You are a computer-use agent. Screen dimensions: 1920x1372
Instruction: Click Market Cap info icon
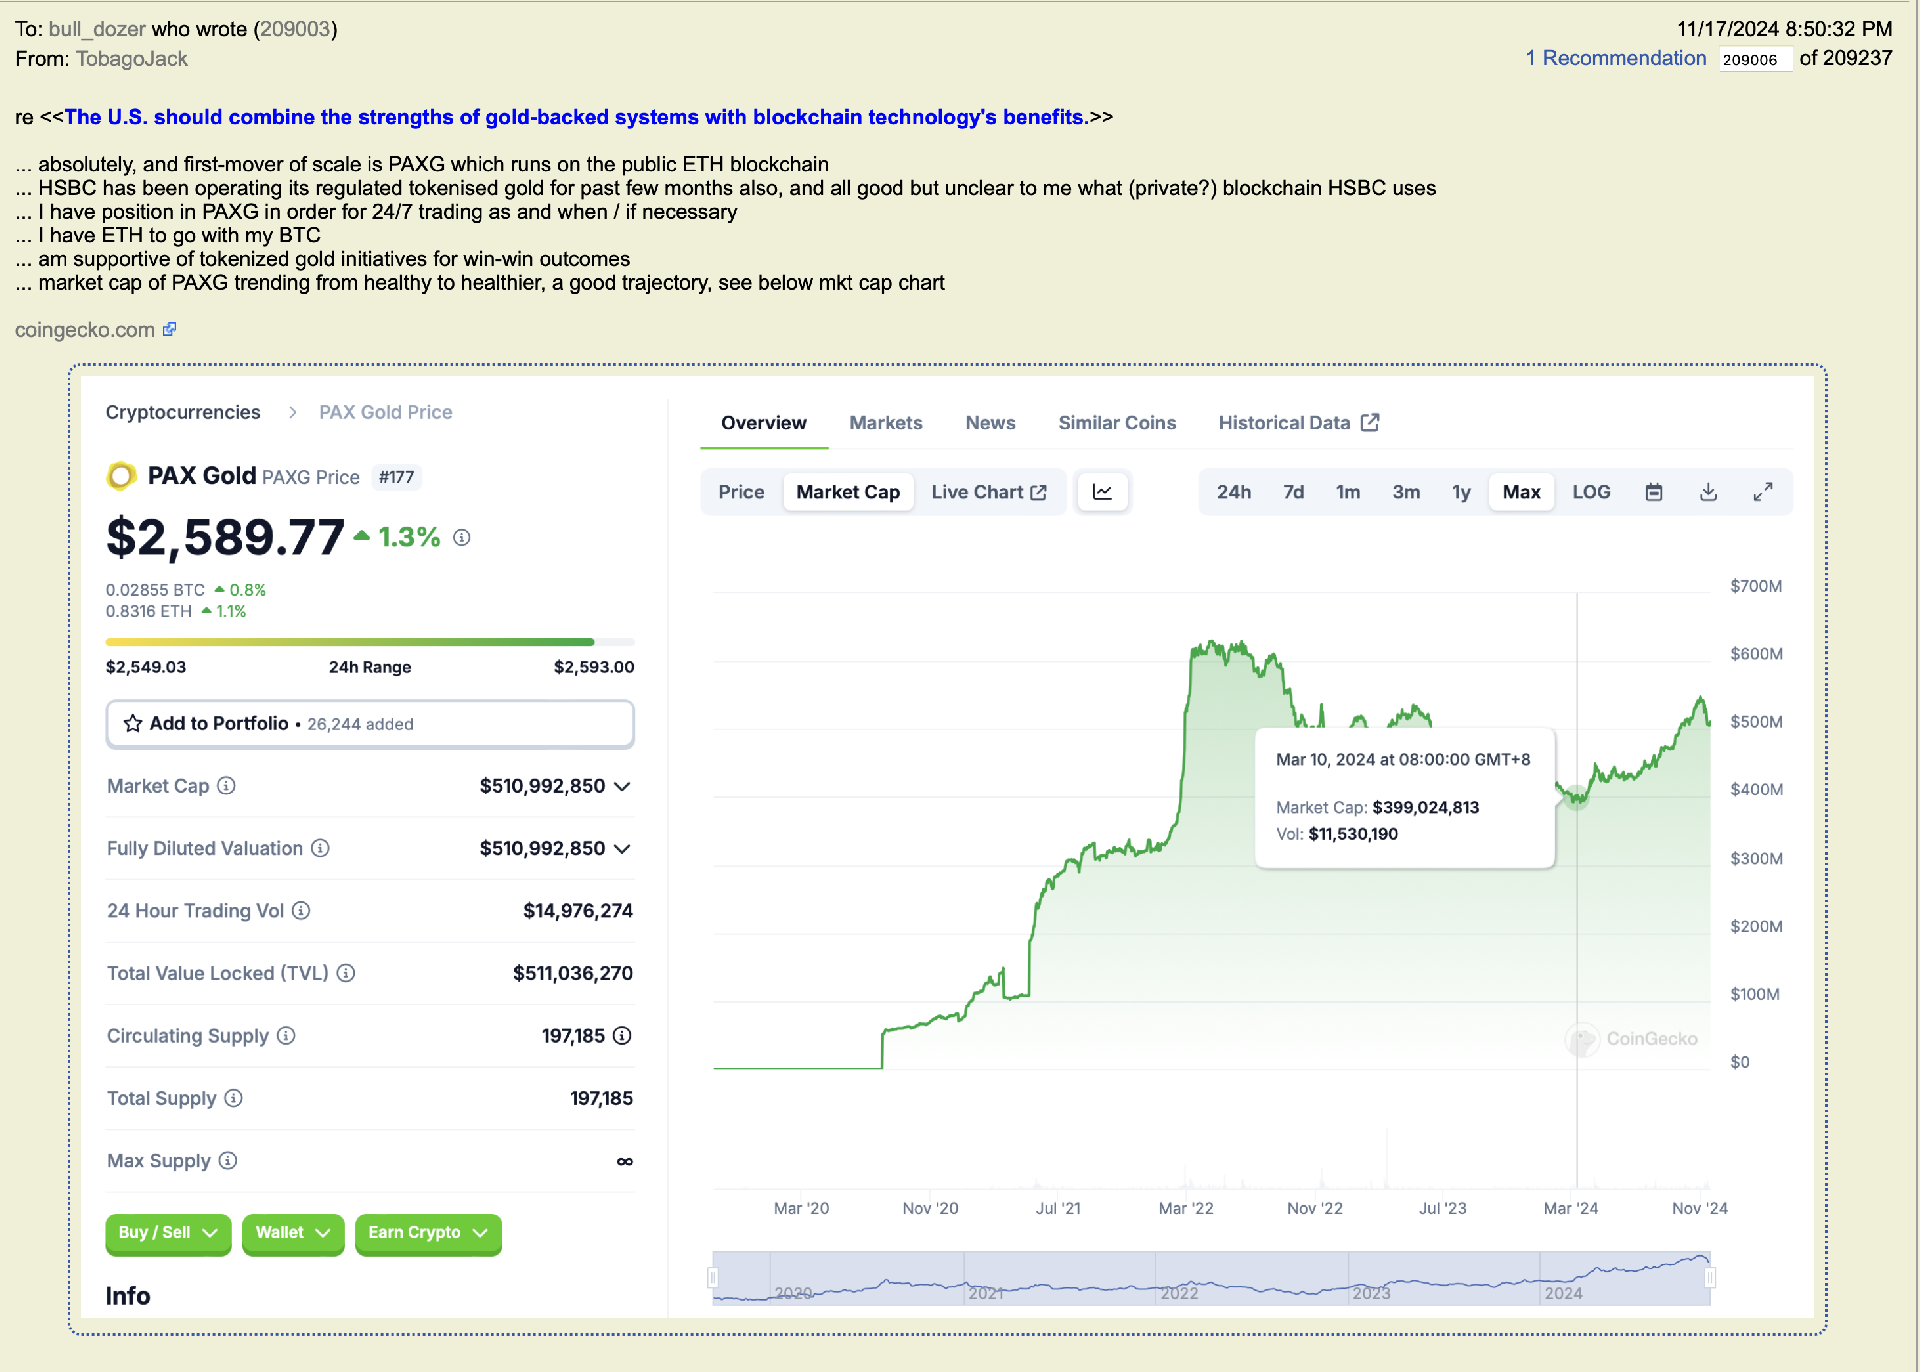tap(227, 786)
